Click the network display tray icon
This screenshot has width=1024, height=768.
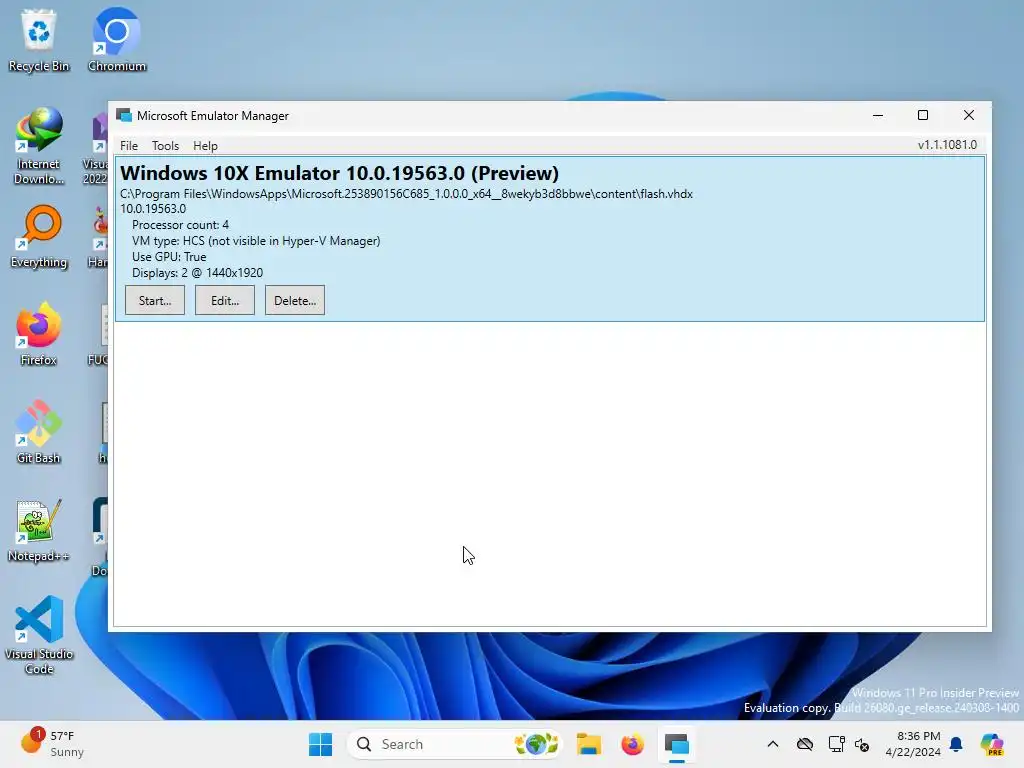pyautogui.click(x=836, y=744)
